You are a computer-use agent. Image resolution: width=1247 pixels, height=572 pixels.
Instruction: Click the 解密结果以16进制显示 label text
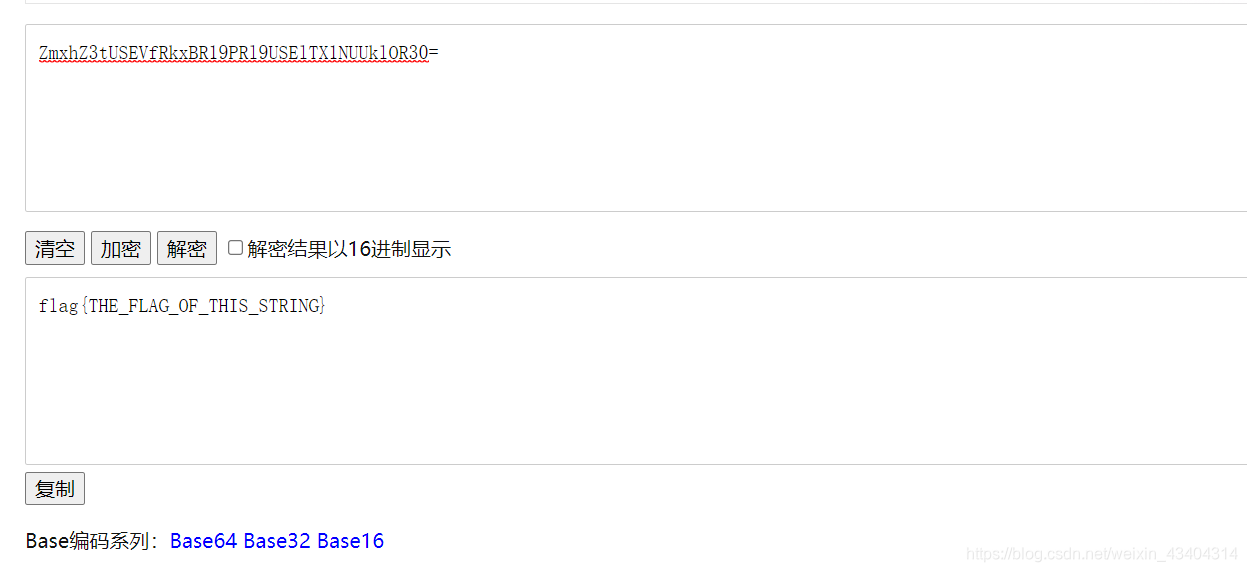[x=349, y=249]
